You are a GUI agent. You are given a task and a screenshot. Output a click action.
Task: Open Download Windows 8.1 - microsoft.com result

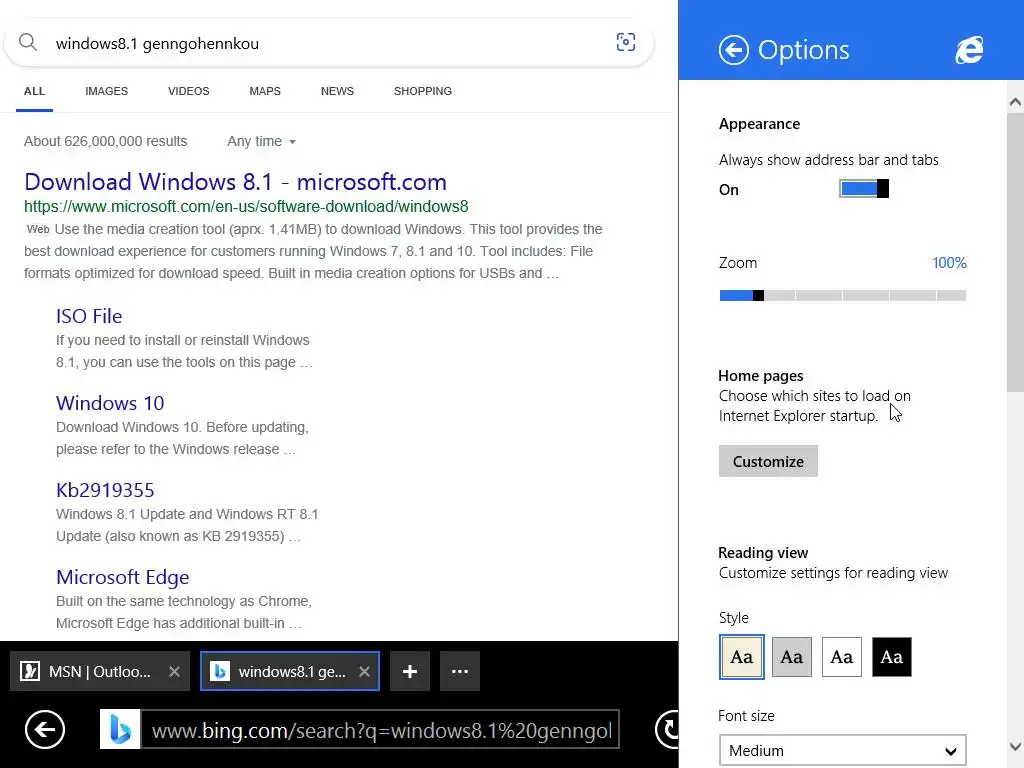[235, 182]
